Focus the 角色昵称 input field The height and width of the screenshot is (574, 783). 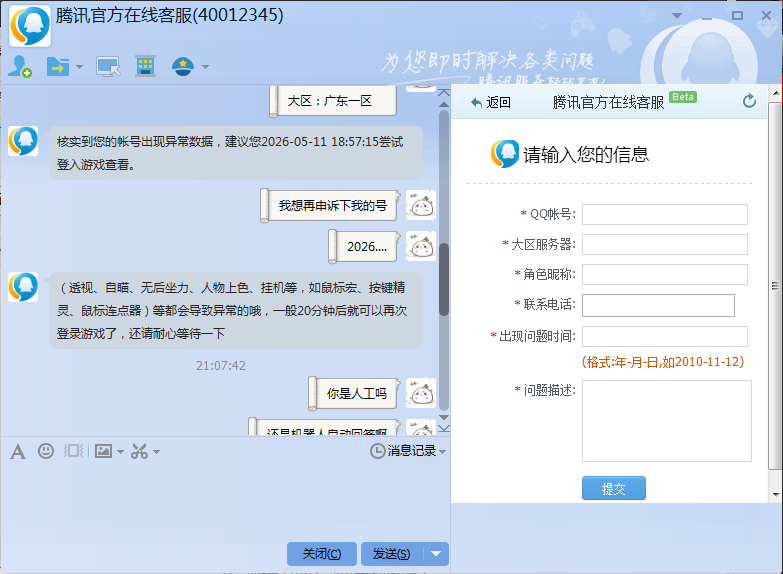665,274
